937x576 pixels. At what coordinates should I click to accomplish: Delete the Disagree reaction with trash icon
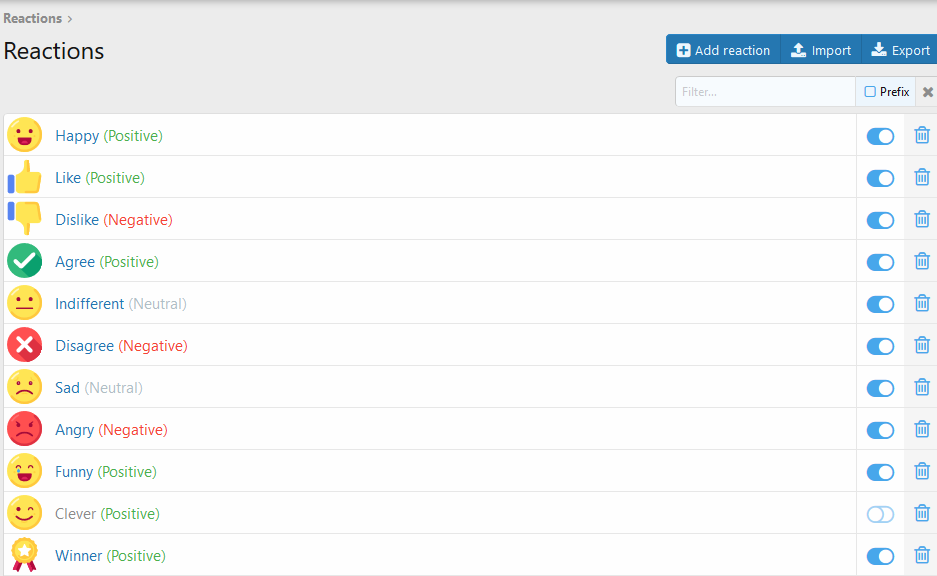click(x=922, y=345)
